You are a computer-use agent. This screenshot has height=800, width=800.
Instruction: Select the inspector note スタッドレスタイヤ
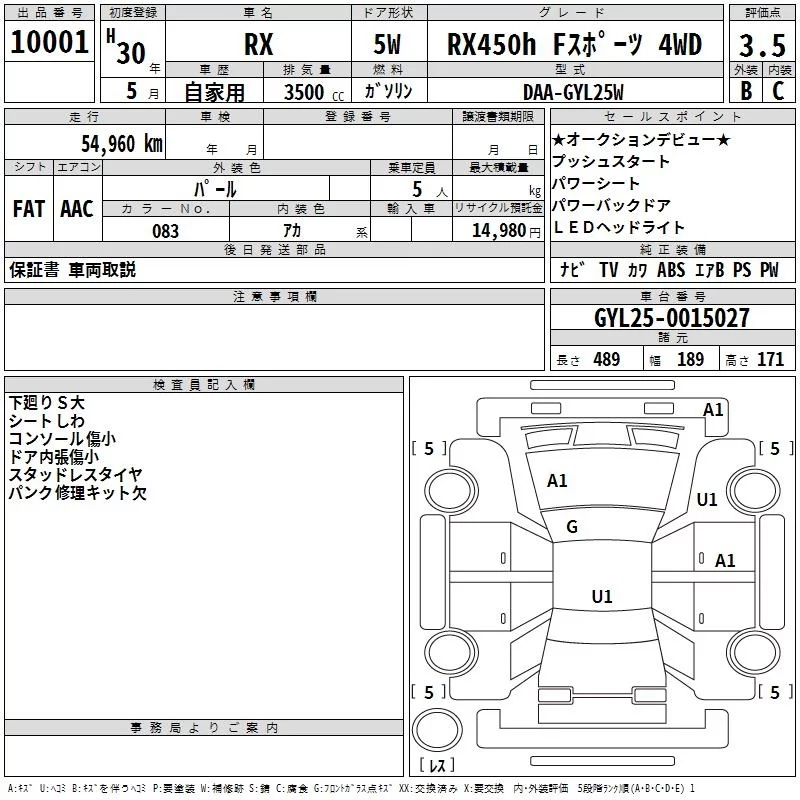pos(76,474)
